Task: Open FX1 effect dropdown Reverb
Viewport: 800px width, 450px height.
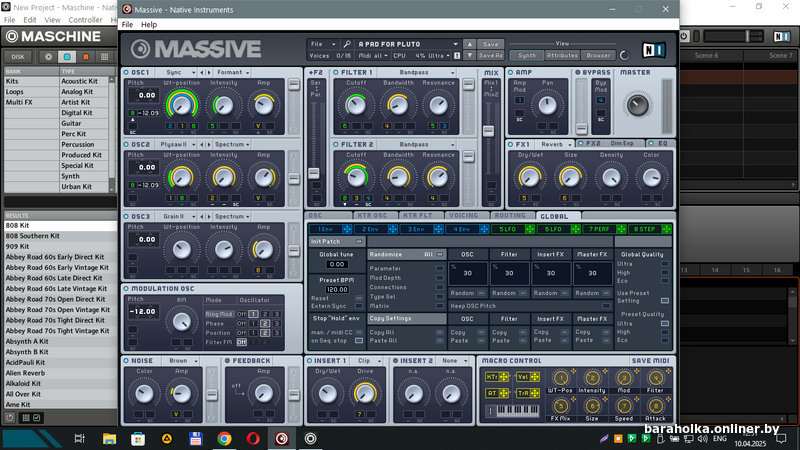Action: [556, 144]
